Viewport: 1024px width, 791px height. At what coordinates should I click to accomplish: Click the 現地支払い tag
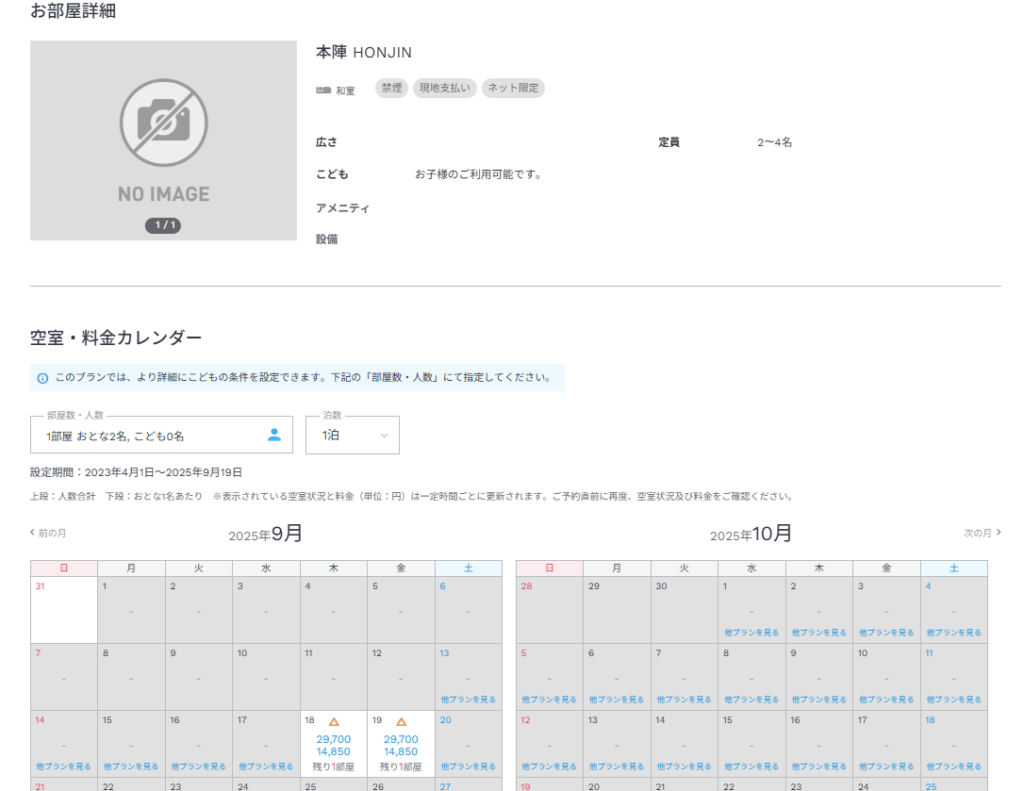click(x=445, y=88)
